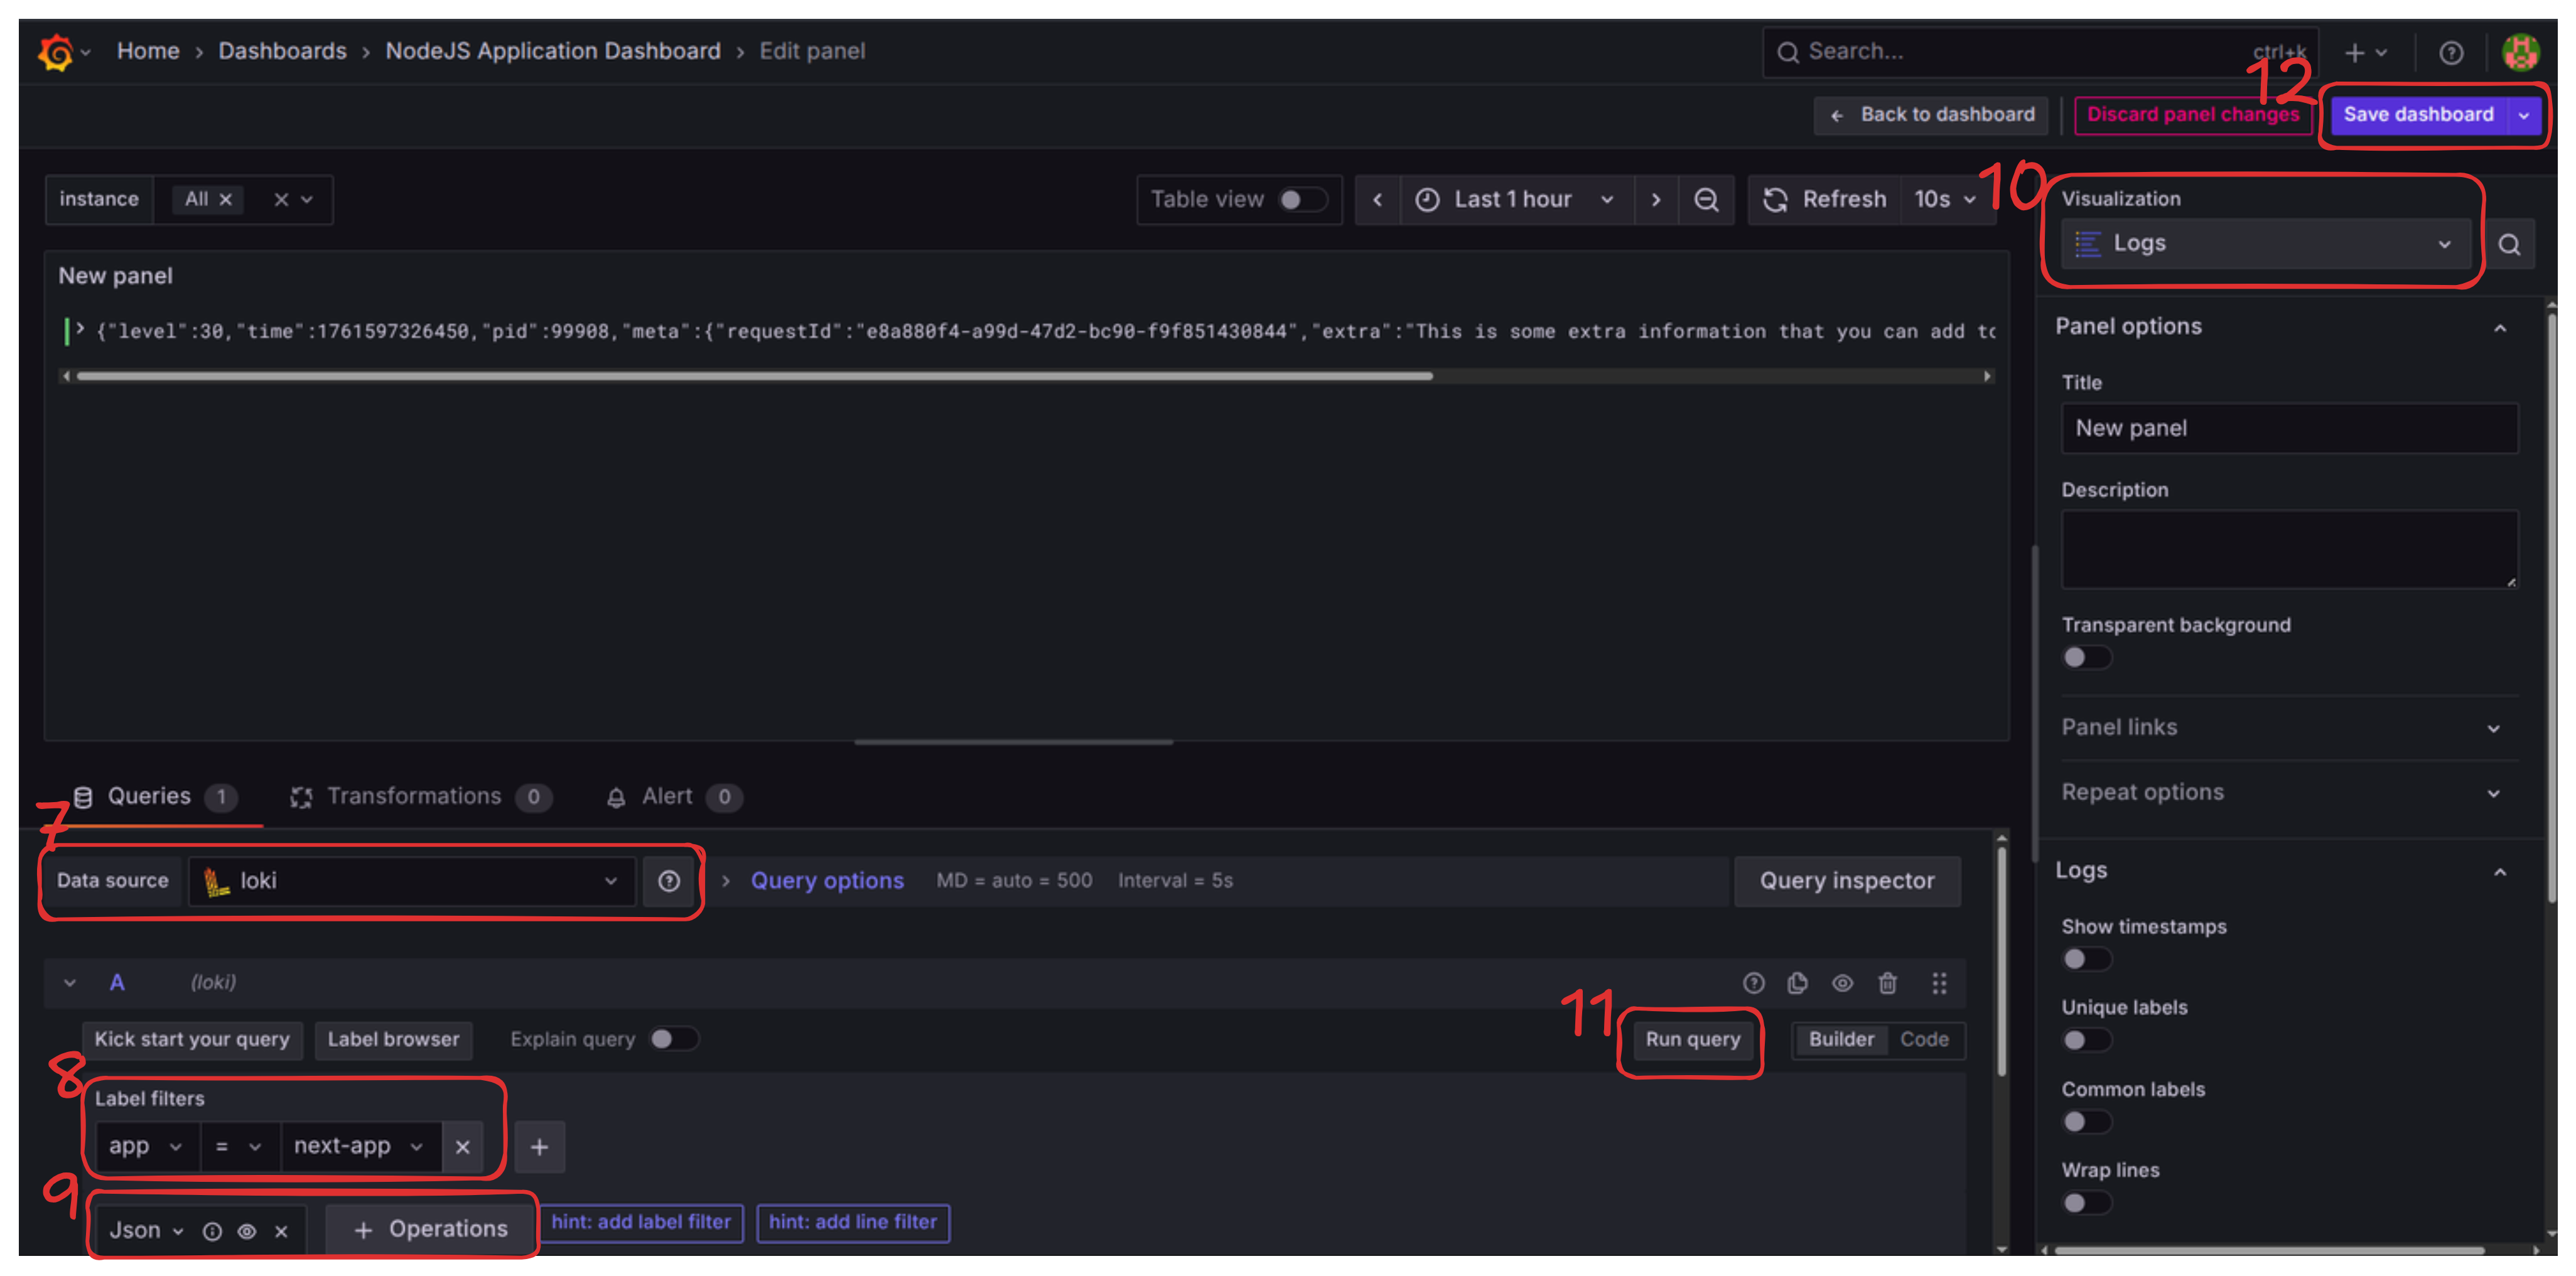Open the loki data source dropdown
This screenshot has width=2576, height=1276.
pyautogui.click(x=410, y=881)
